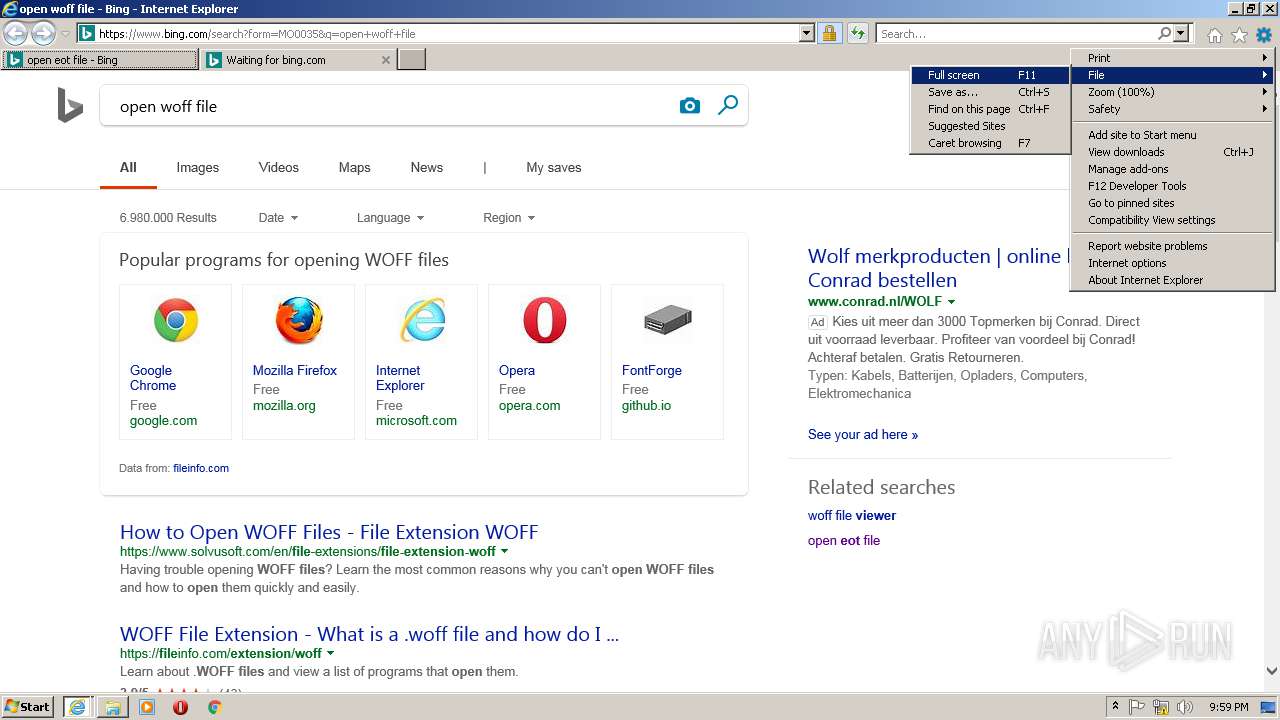Click the Bing logo
This screenshot has width=1280, height=720.
(x=70, y=106)
